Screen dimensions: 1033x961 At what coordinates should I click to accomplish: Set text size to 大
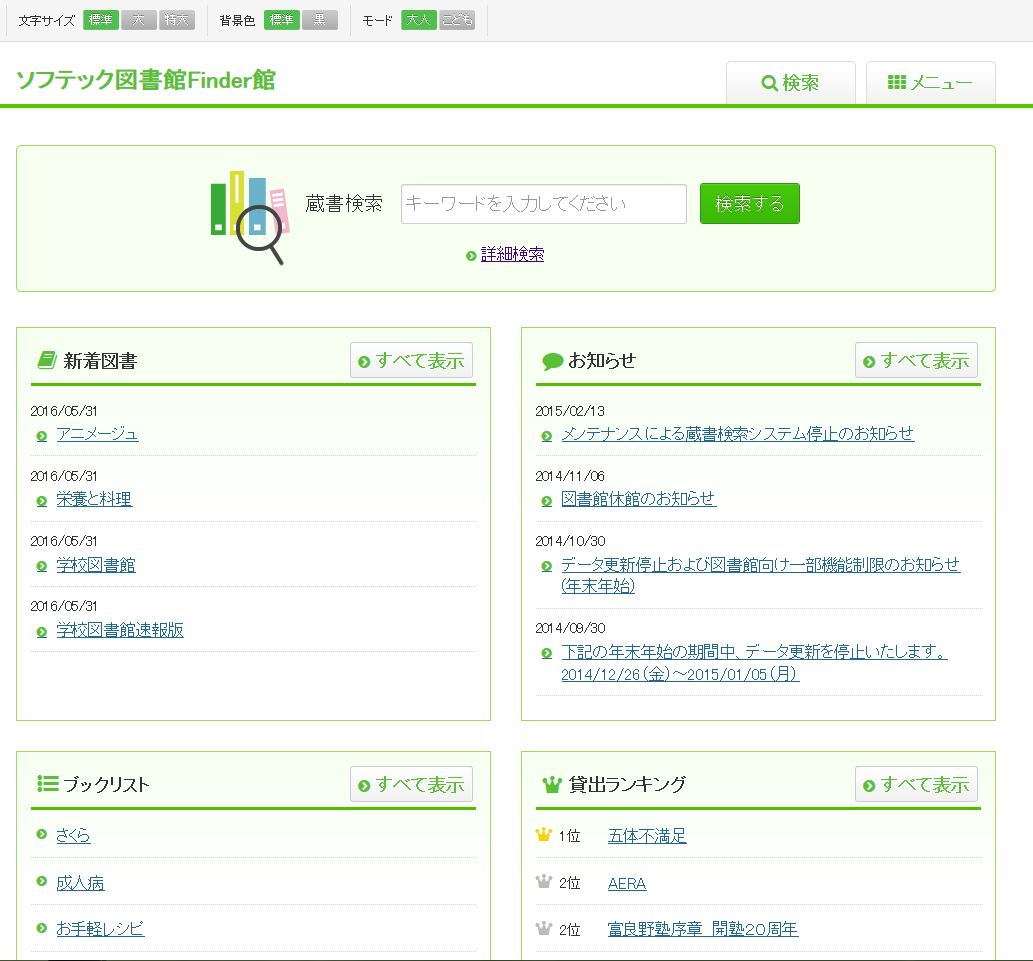pos(139,20)
